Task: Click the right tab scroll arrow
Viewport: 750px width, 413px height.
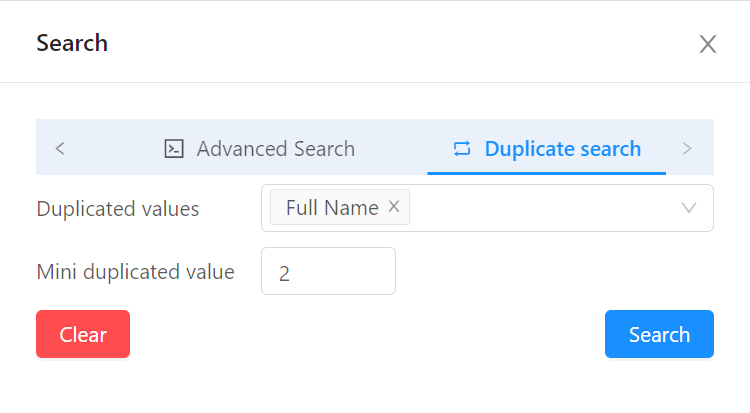Action: pyautogui.click(x=687, y=148)
